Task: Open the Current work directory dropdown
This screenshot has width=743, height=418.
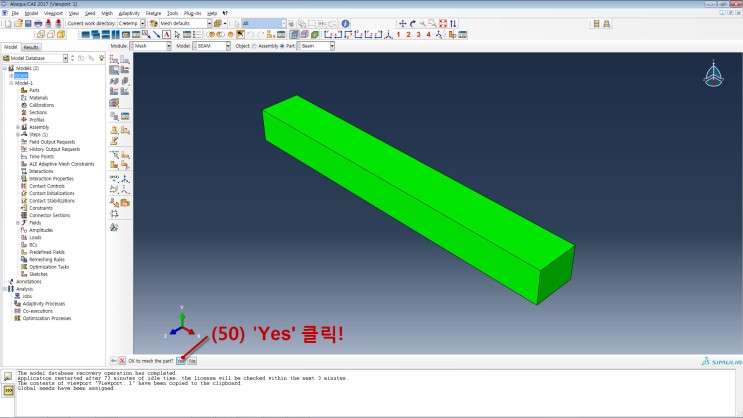Action: pos(143,23)
